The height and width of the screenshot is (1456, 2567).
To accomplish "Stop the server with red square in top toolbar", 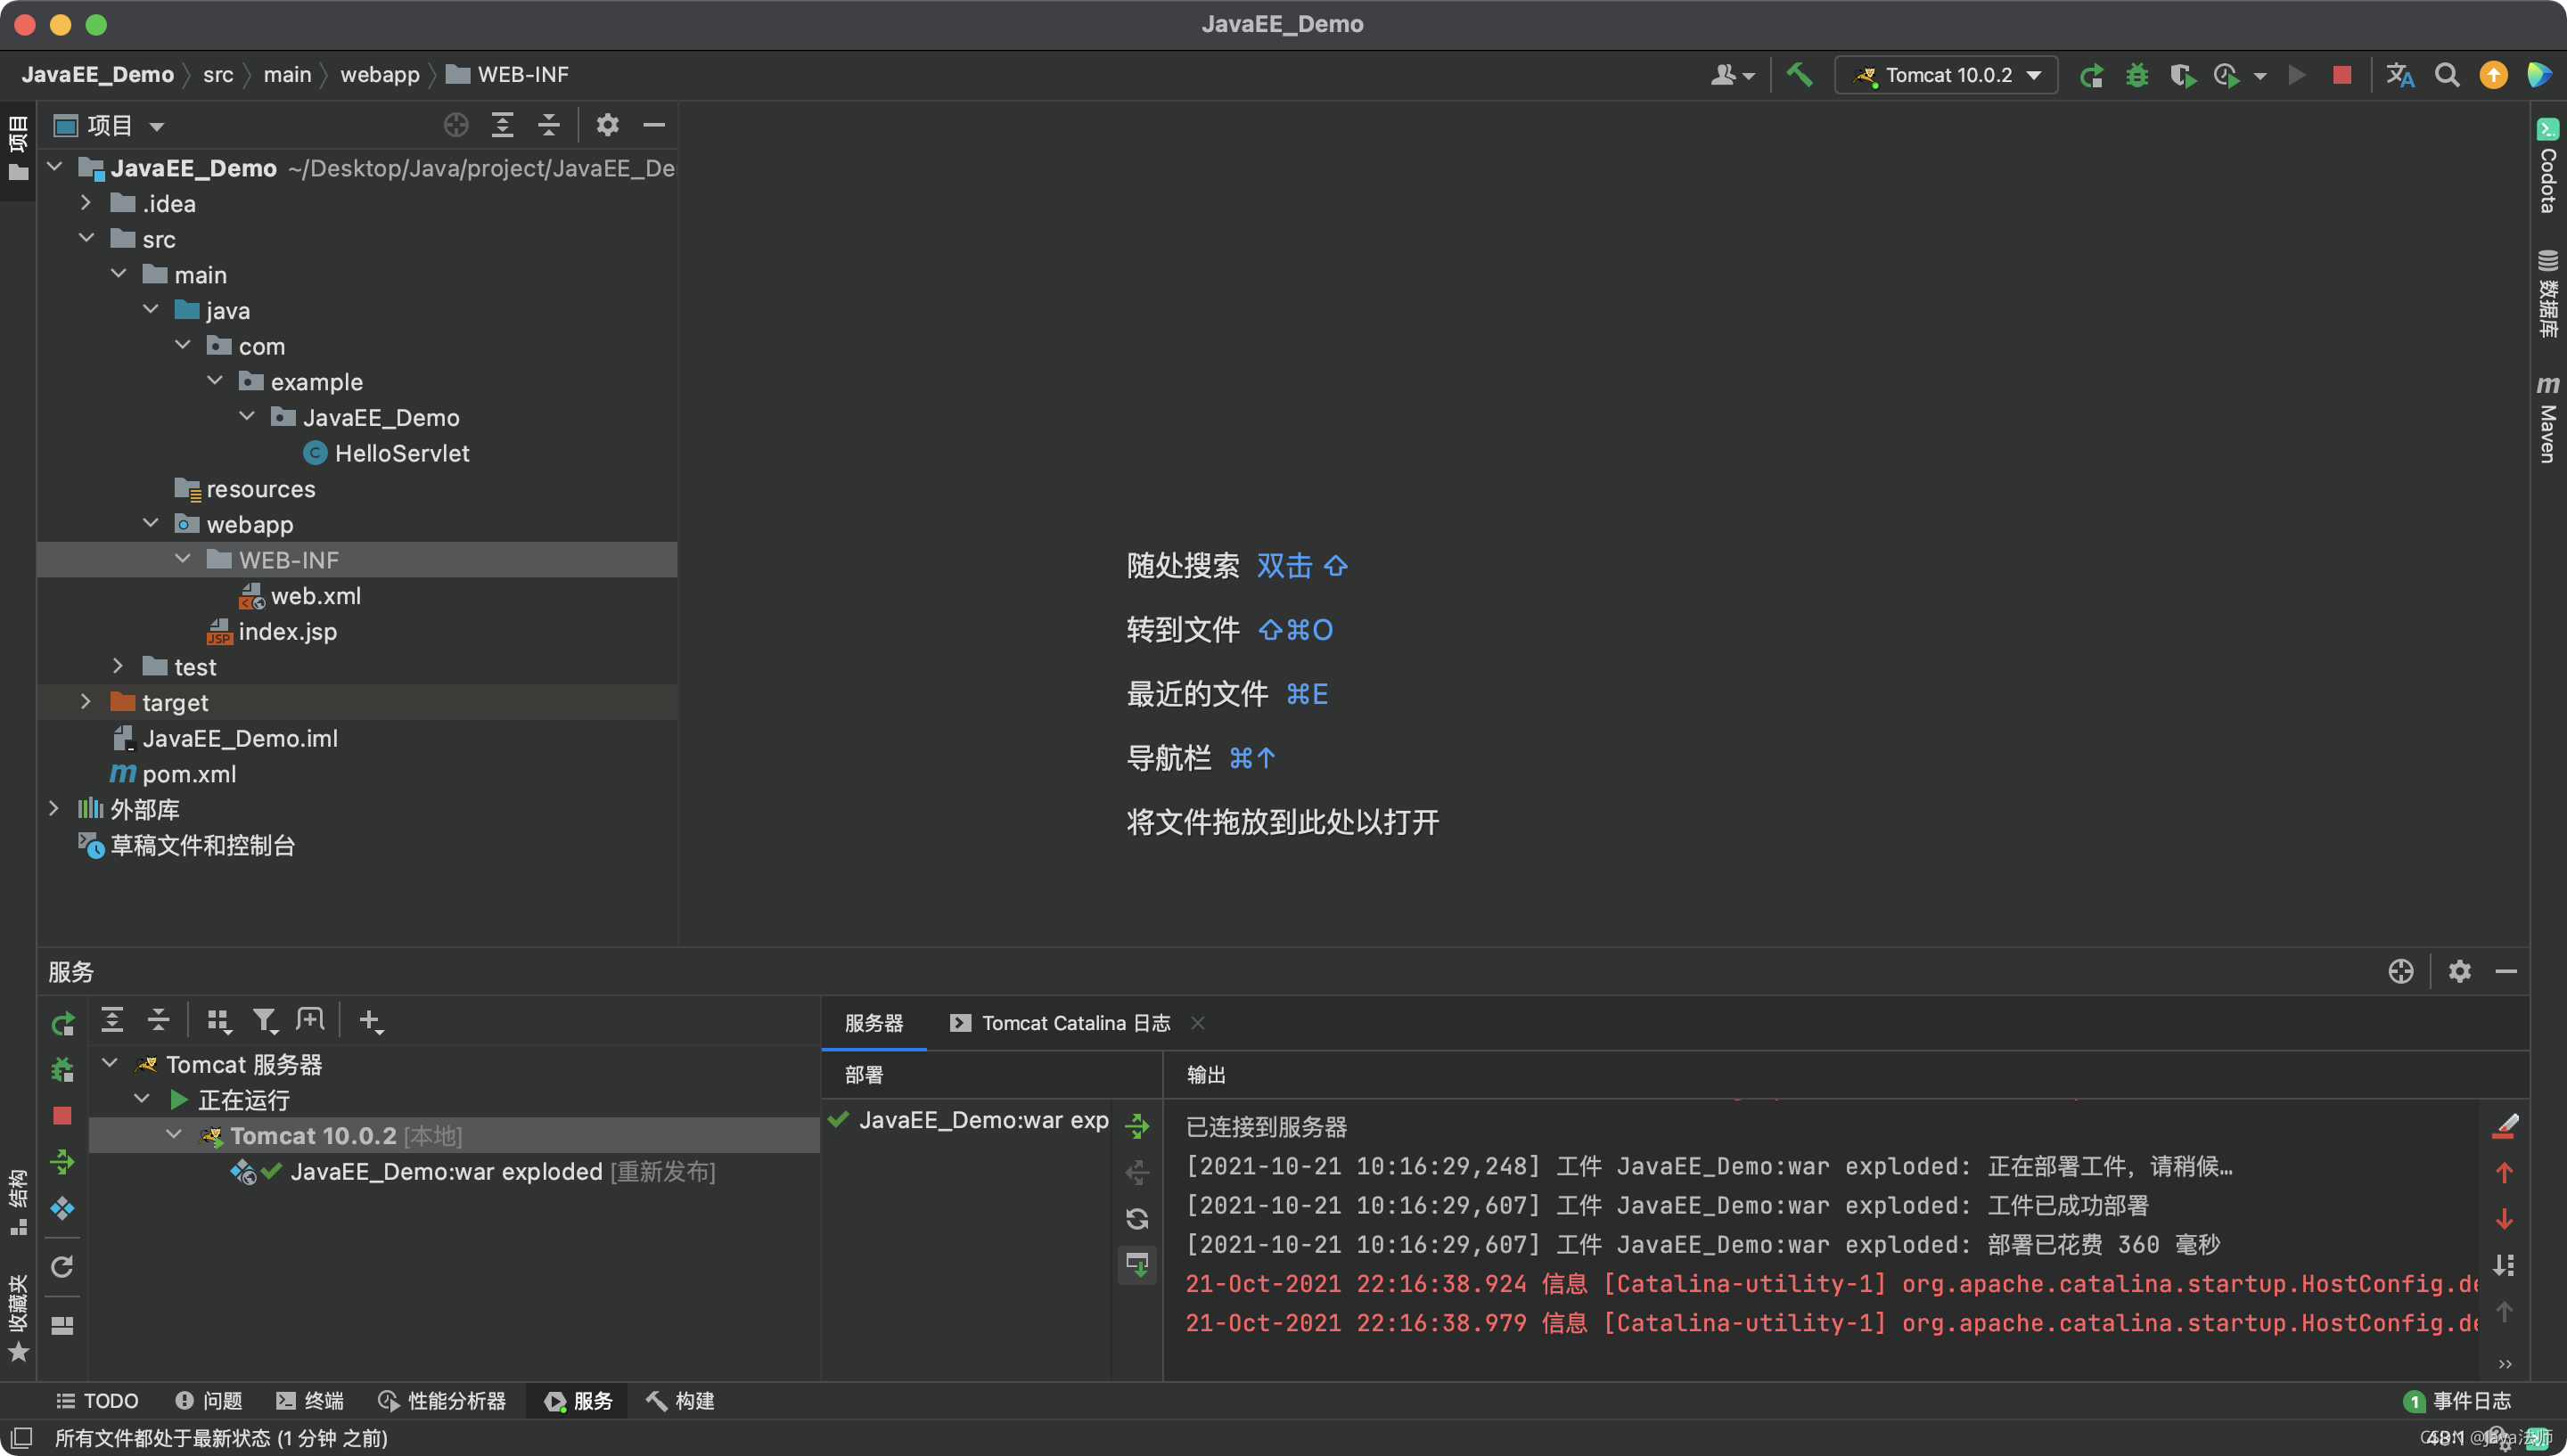I will point(2341,75).
